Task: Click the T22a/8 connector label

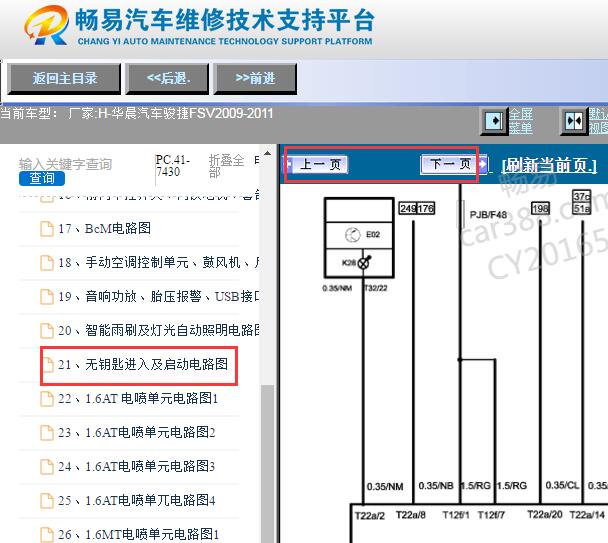Action: tap(410, 515)
